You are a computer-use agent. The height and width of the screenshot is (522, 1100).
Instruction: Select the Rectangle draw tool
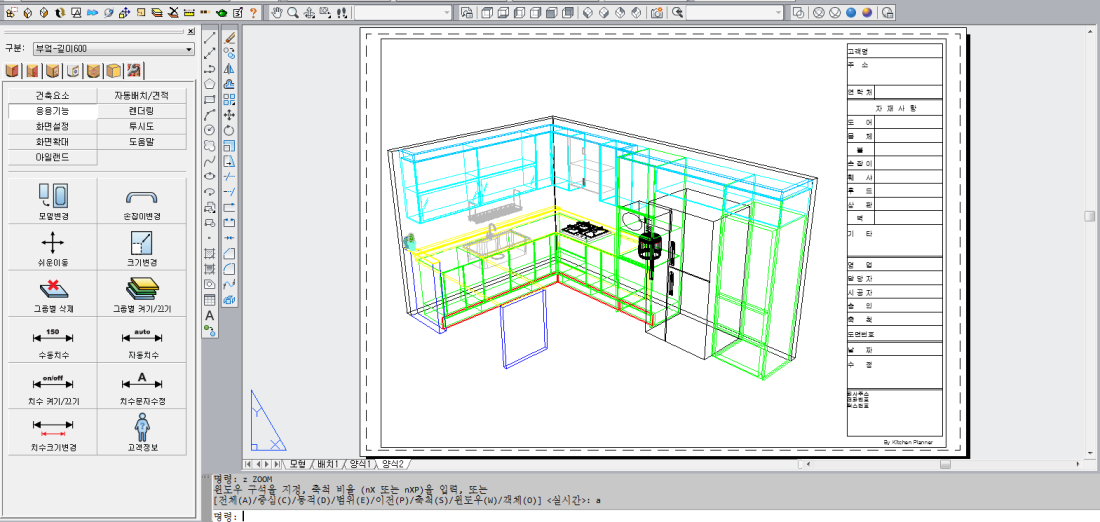[x=209, y=99]
